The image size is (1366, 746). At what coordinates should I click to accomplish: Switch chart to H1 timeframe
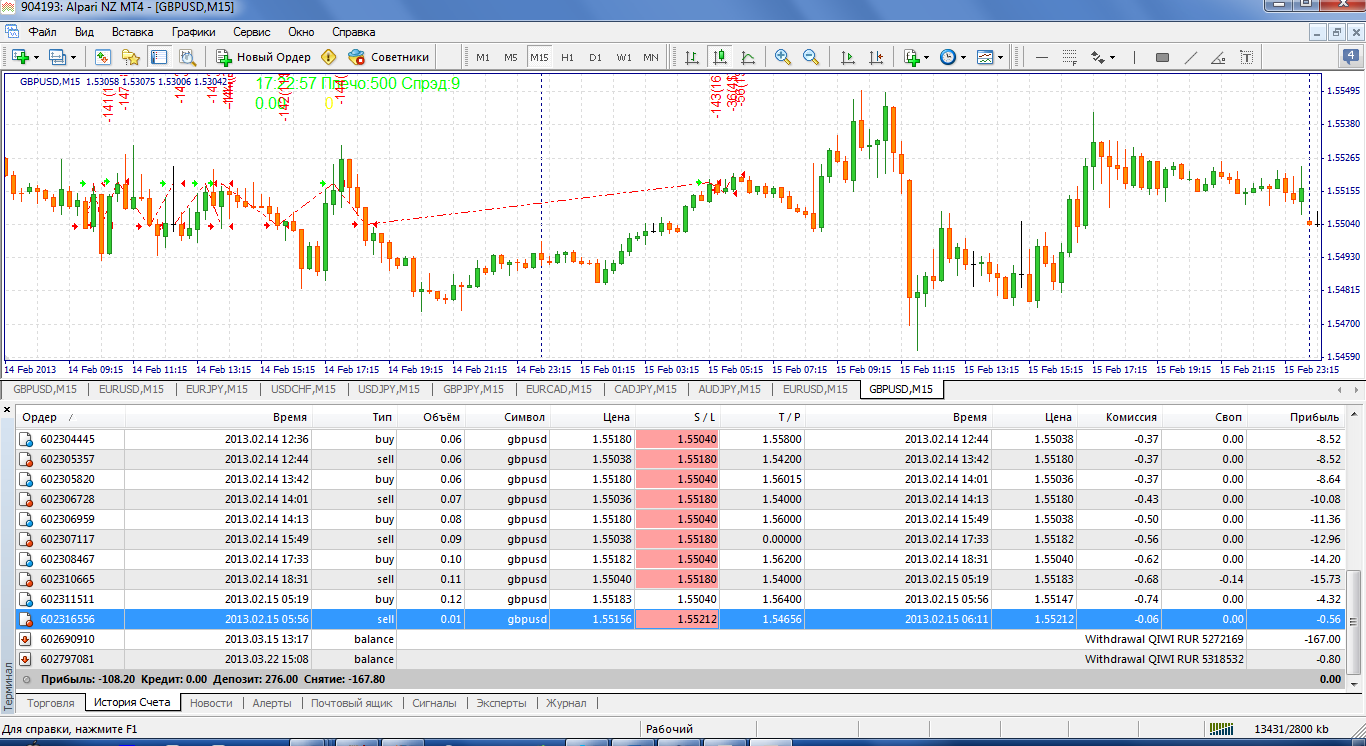coord(568,57)
